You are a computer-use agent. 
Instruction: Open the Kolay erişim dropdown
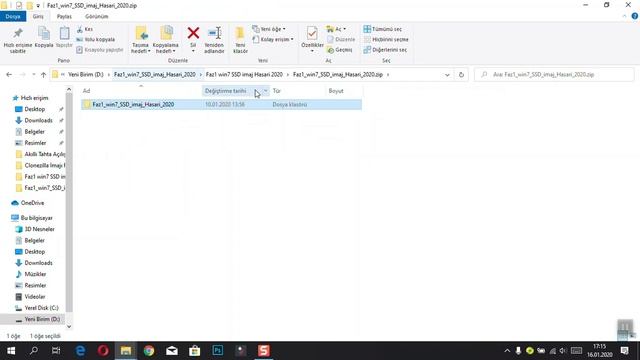coord(273,40)
